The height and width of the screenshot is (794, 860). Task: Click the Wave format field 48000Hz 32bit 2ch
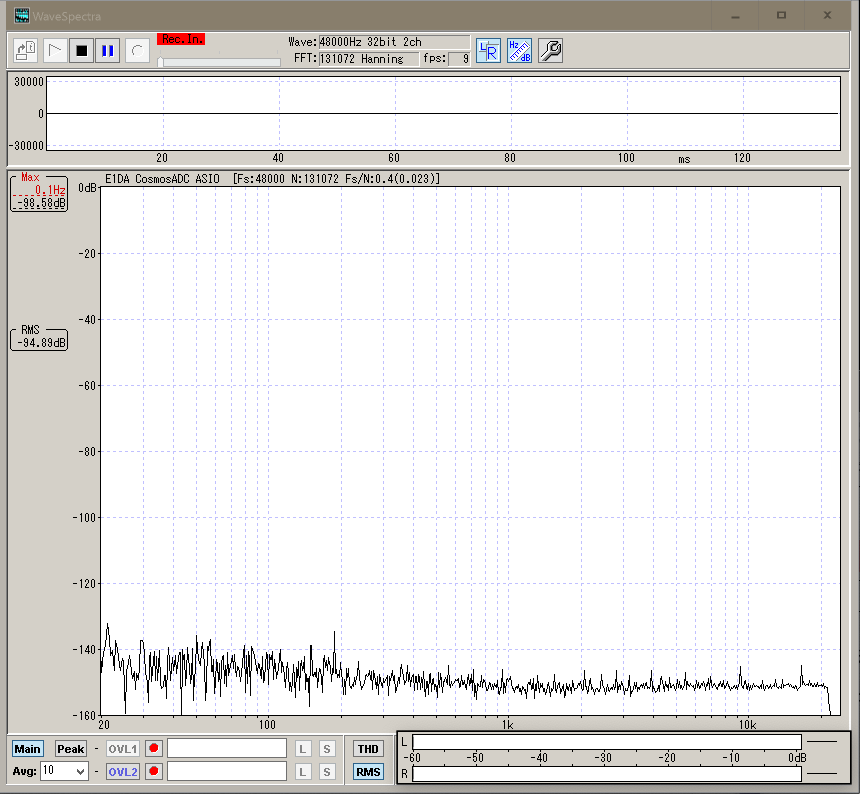[394, 42]
